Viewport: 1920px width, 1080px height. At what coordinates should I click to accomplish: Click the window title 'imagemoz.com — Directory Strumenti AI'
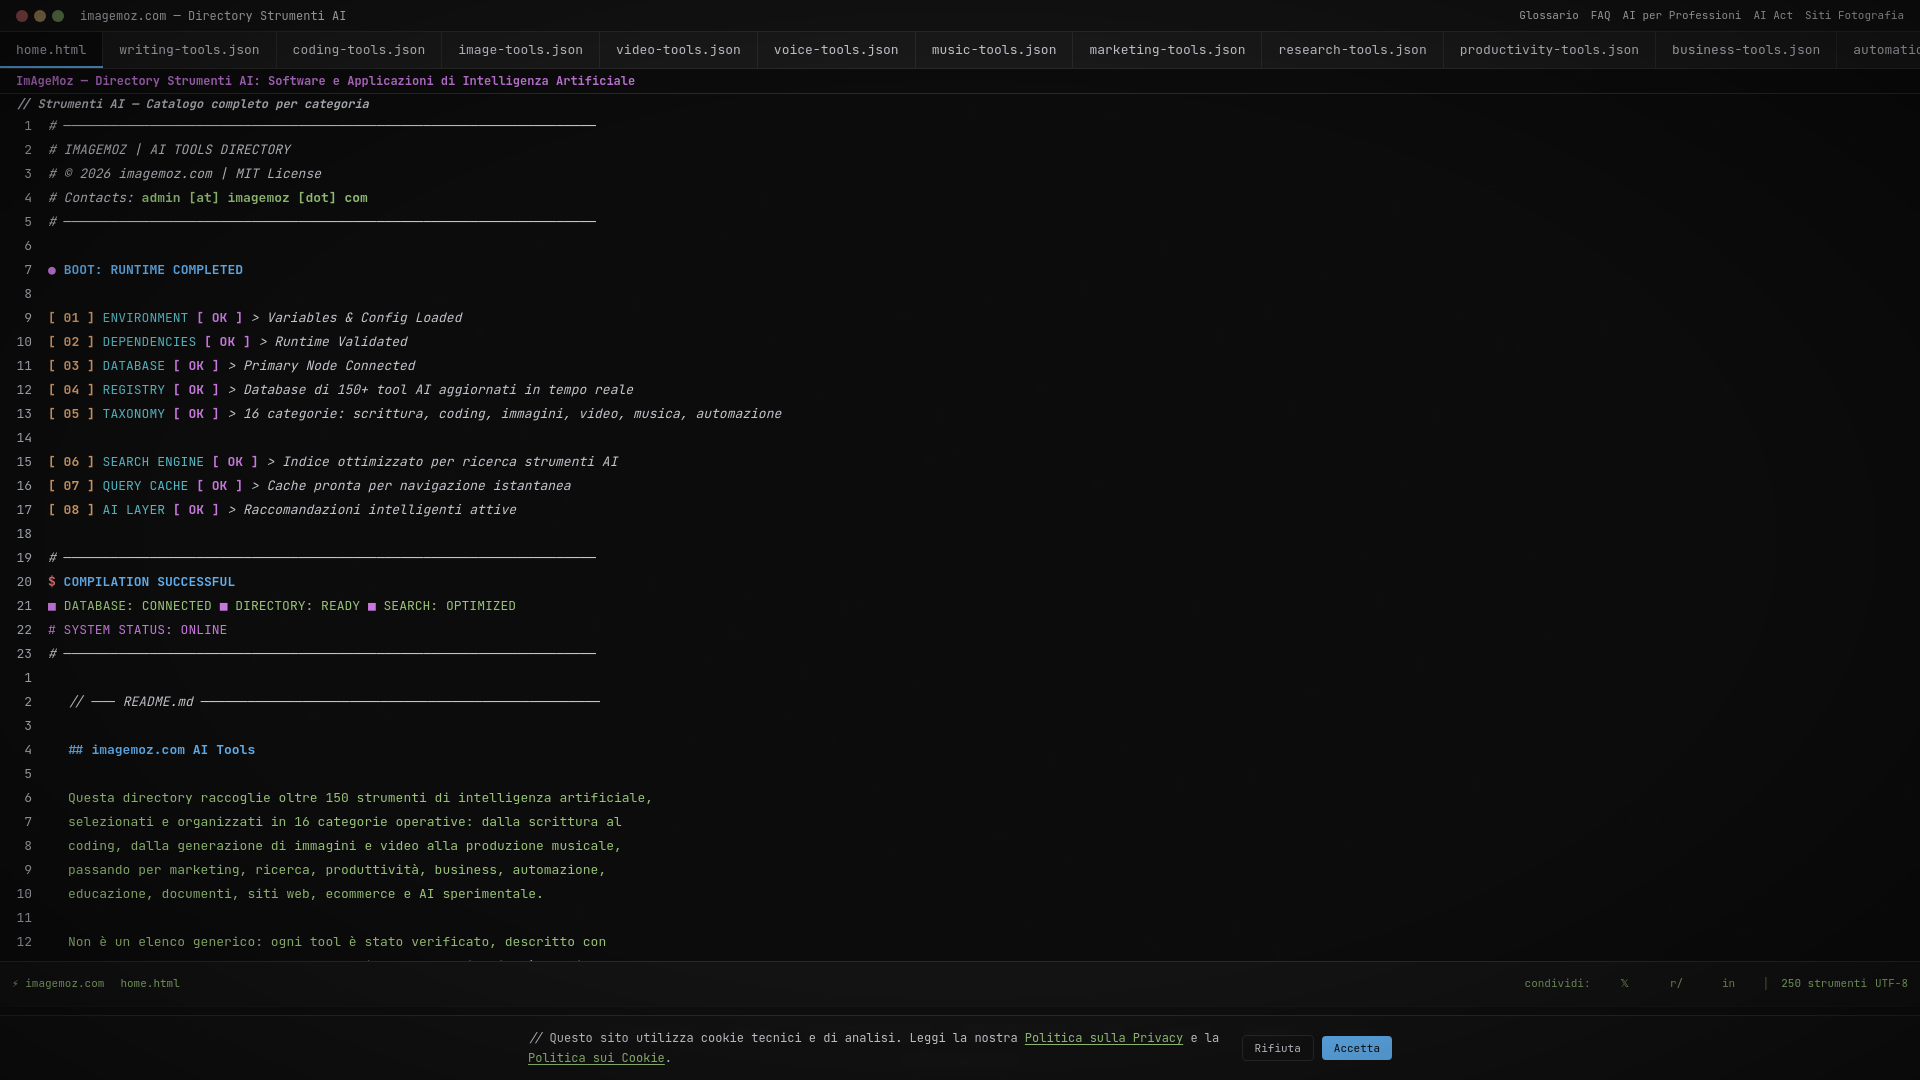(213, 16)
